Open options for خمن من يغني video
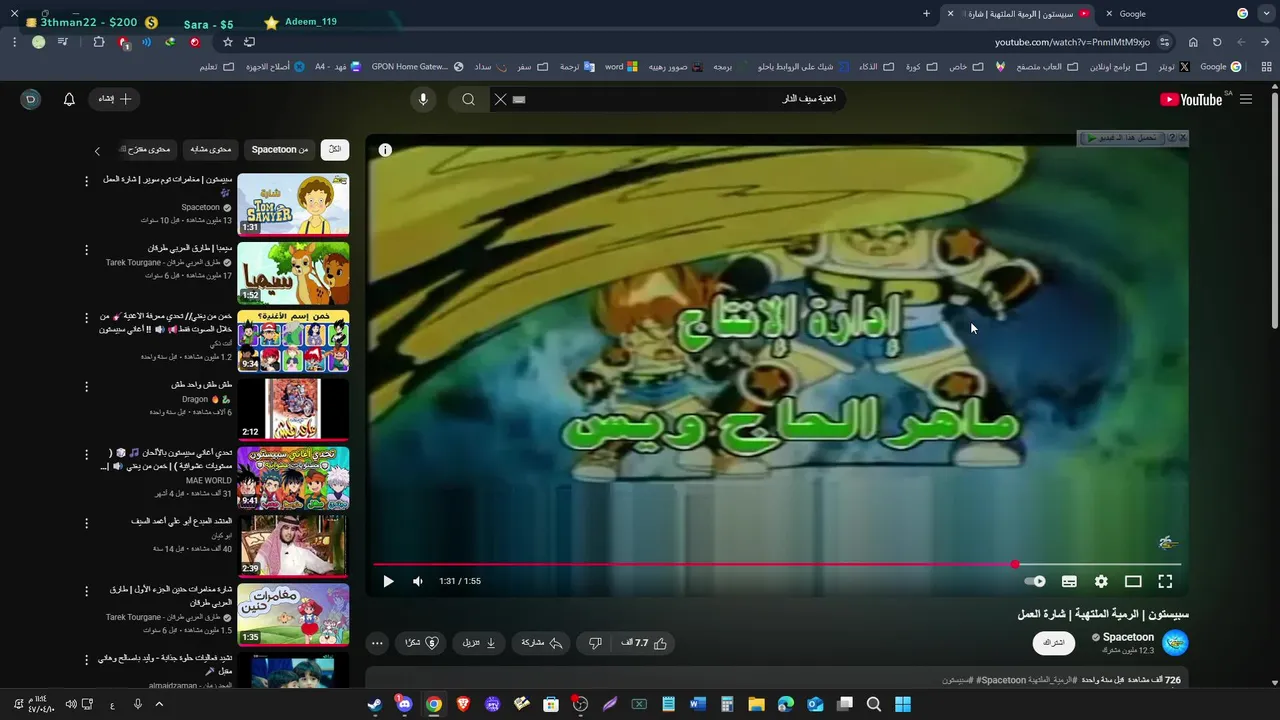1280x720 pixels. (x=86, y=318)
